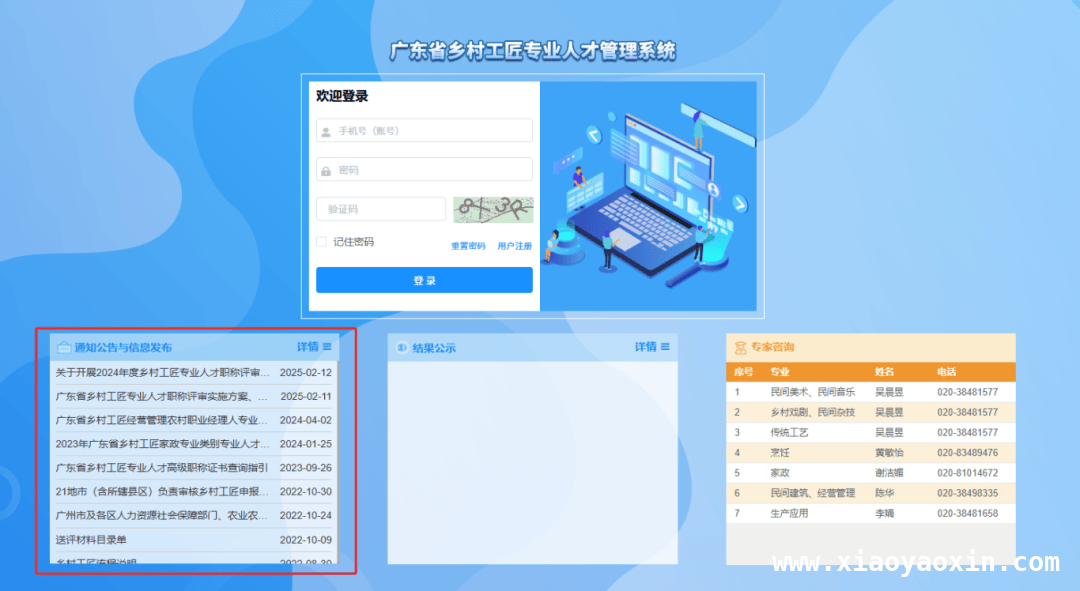Click the name 陈华

tap(884, 493)
